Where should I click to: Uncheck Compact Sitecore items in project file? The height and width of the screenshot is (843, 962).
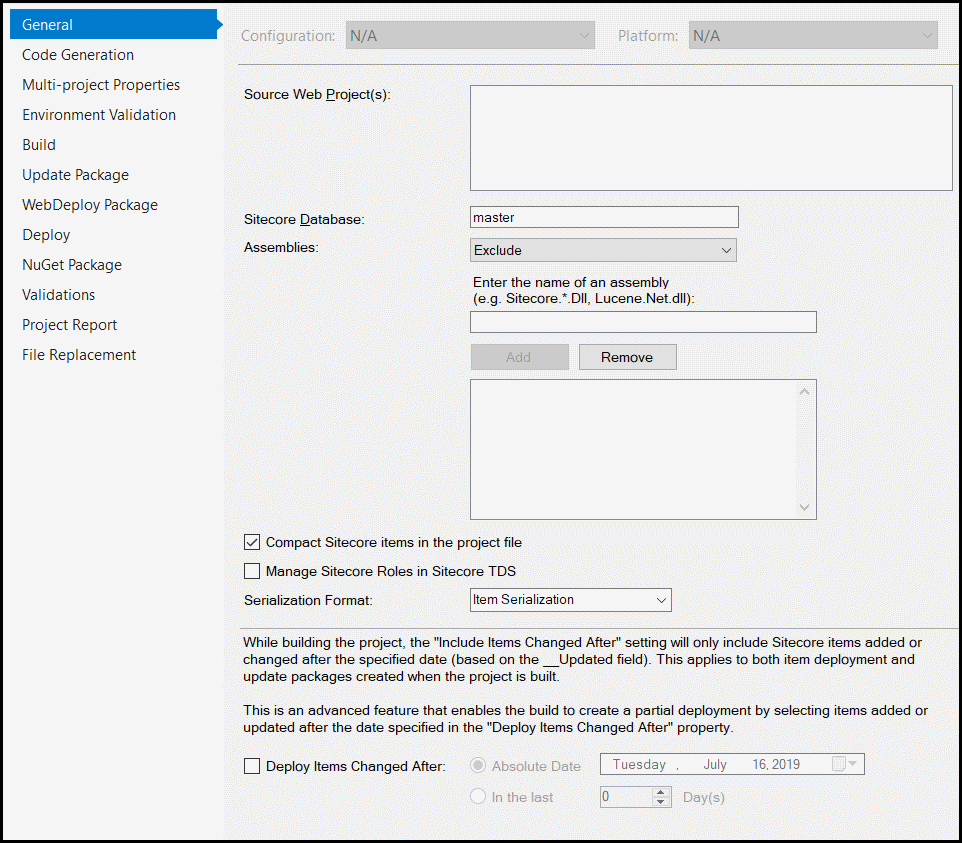[252, 542]
